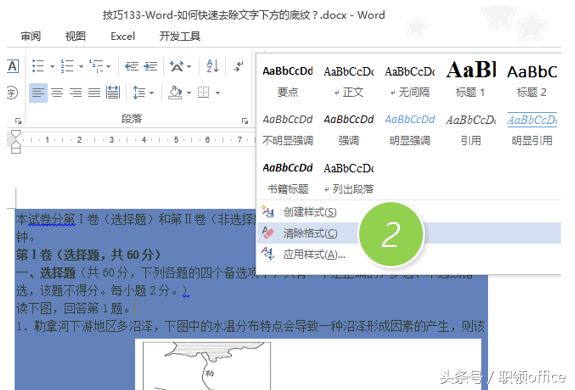
Task: Apply the 明显引用 style
Action: (532, 129)
